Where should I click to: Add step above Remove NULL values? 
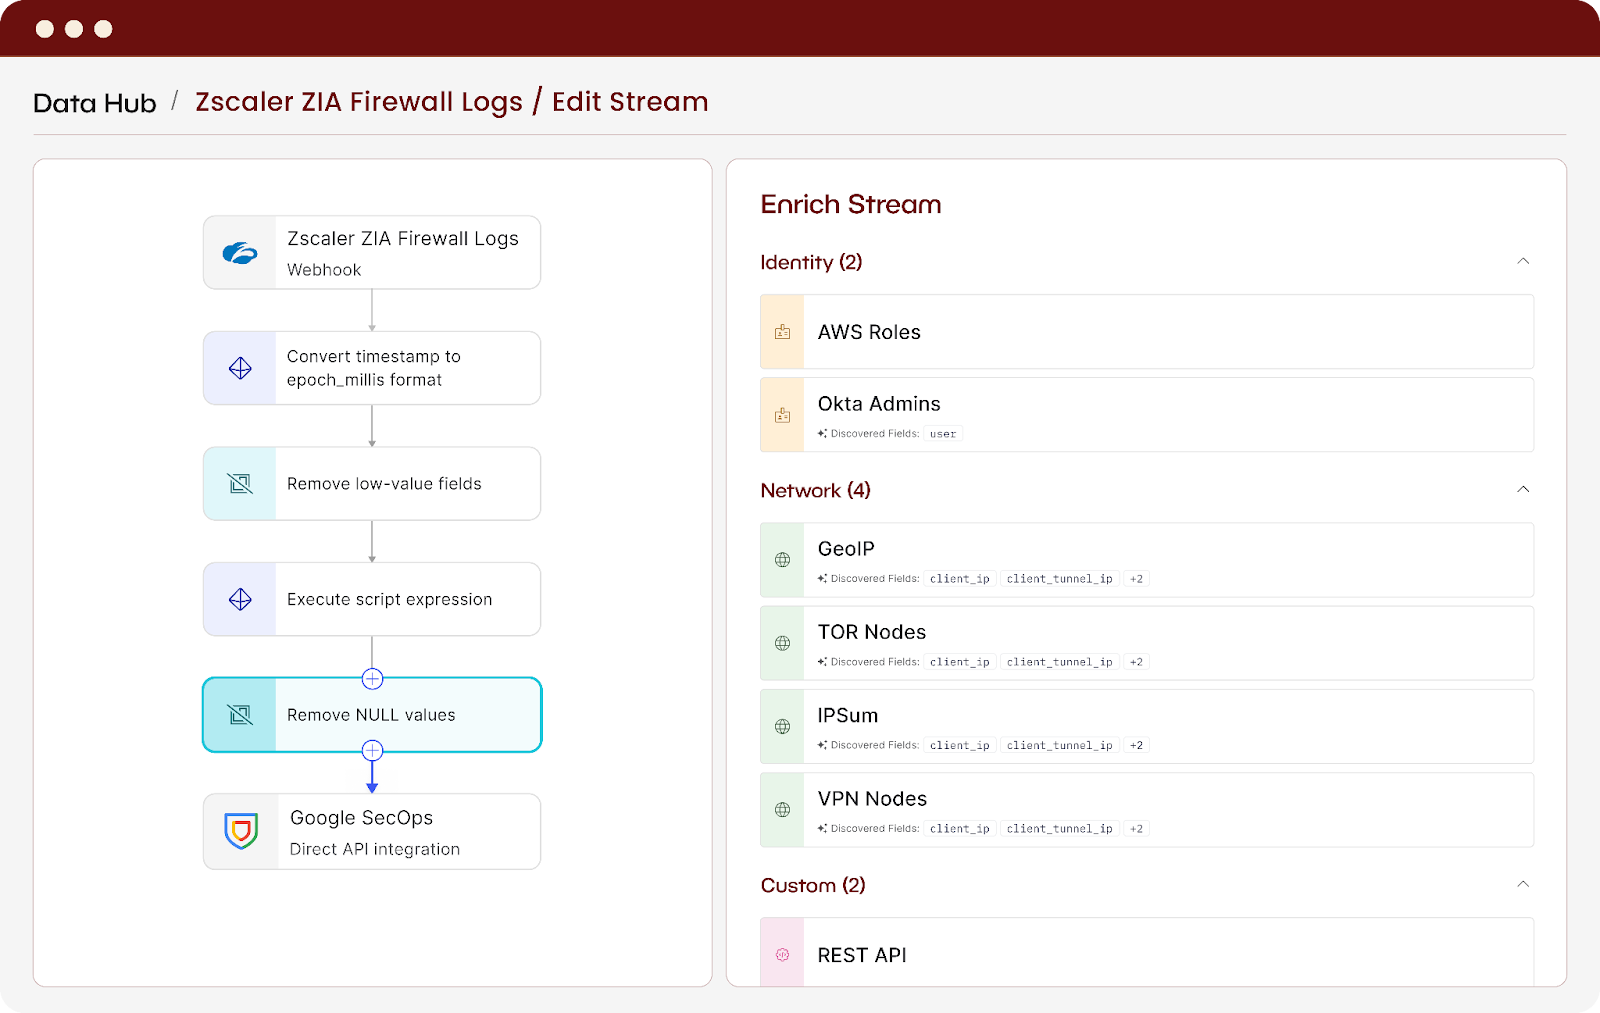pos(372,679)
